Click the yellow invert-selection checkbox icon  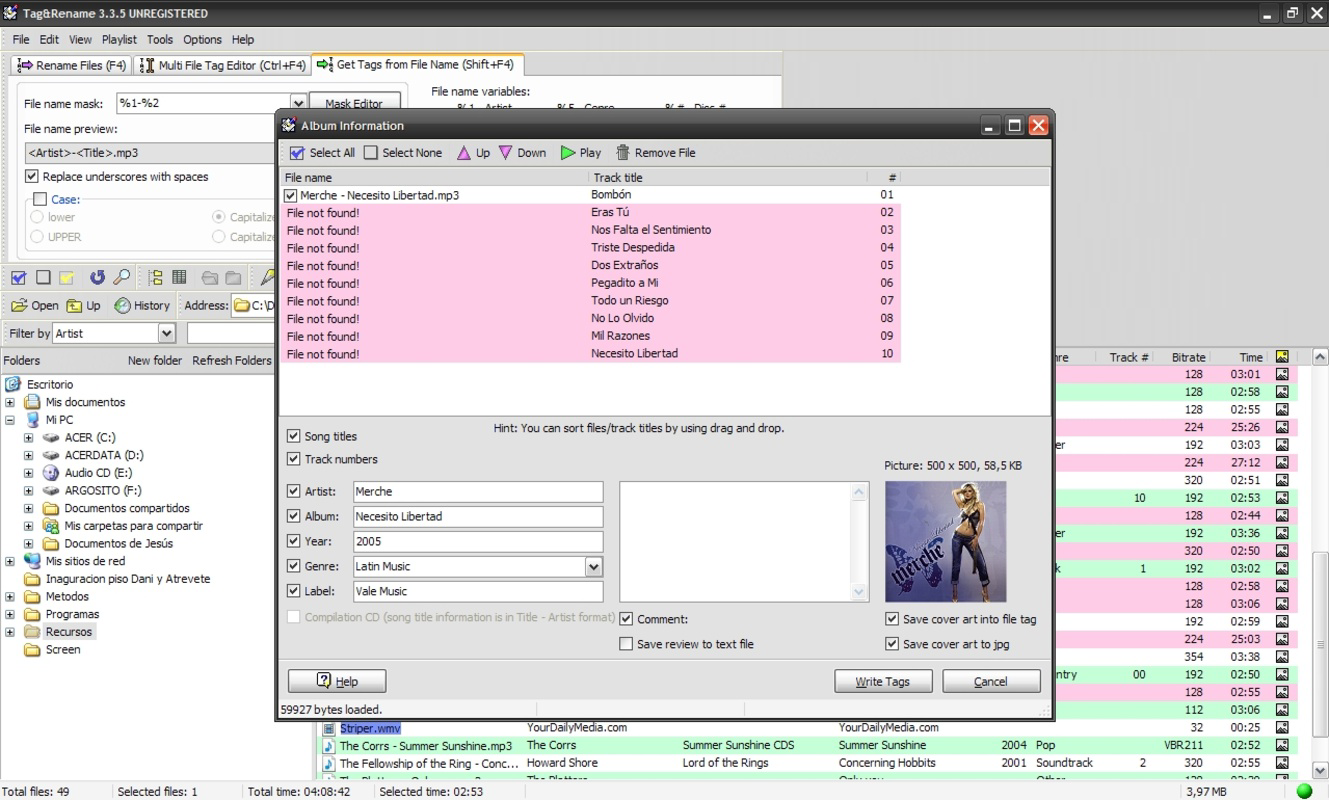click(67, 278)
